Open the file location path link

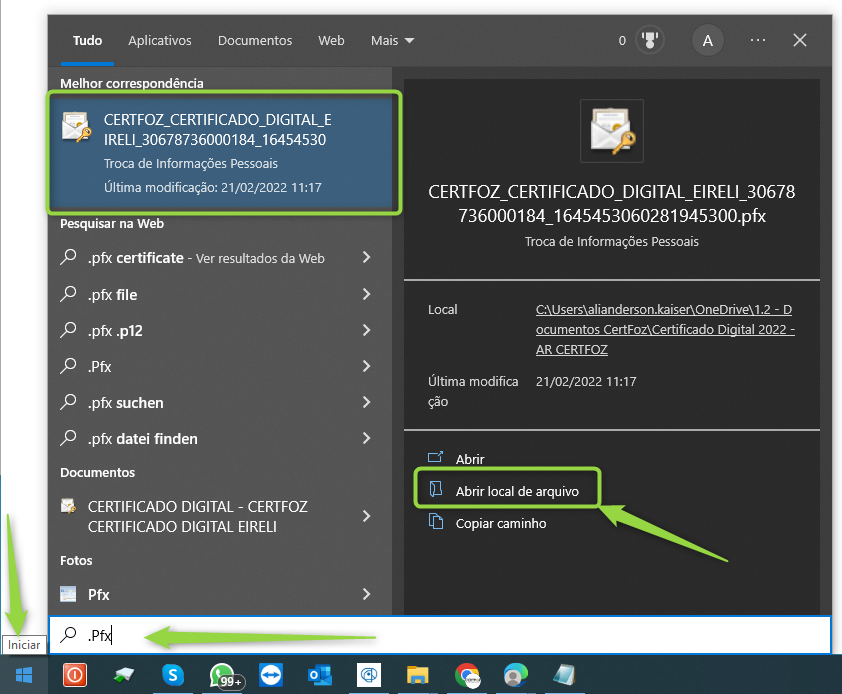click(x=665, y=330)
